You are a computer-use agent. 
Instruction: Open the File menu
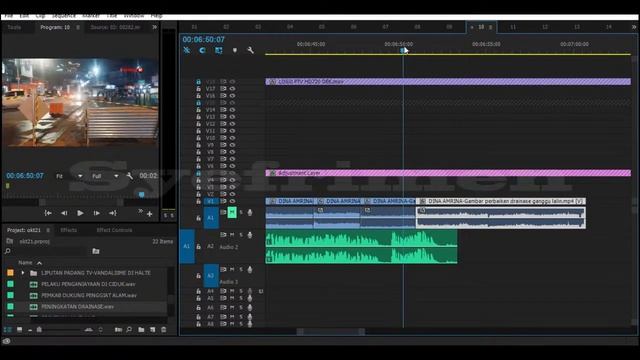pyautogui.click(x=9, y=16)
